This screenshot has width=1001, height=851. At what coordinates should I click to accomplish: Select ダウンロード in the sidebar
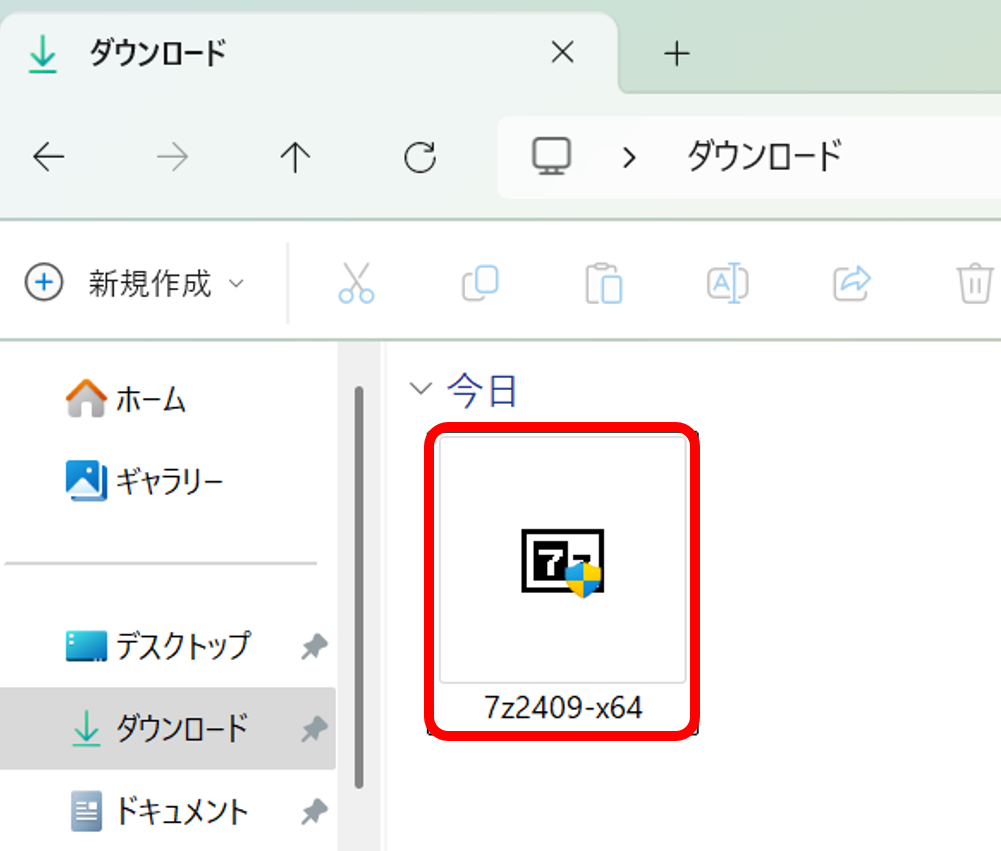(167, 728)
